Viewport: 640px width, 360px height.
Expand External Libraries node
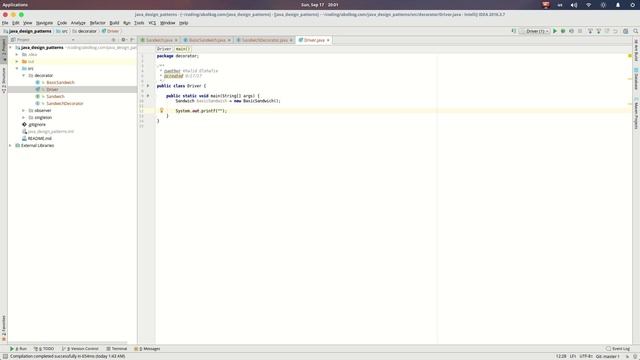coord(11,145)
